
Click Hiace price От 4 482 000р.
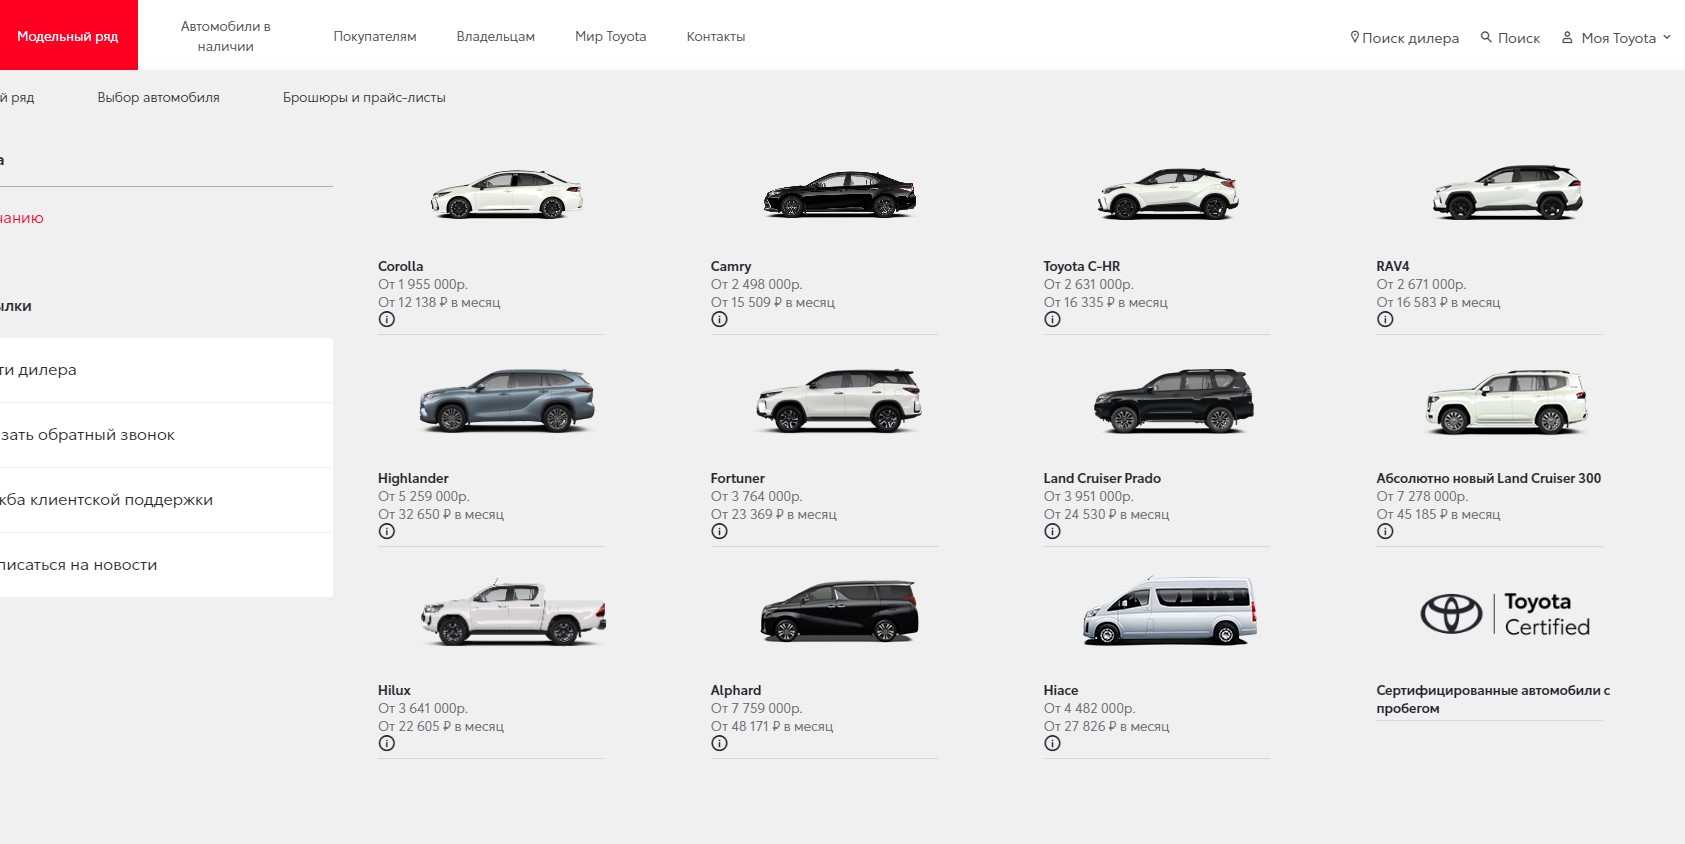click(1090, 708)
